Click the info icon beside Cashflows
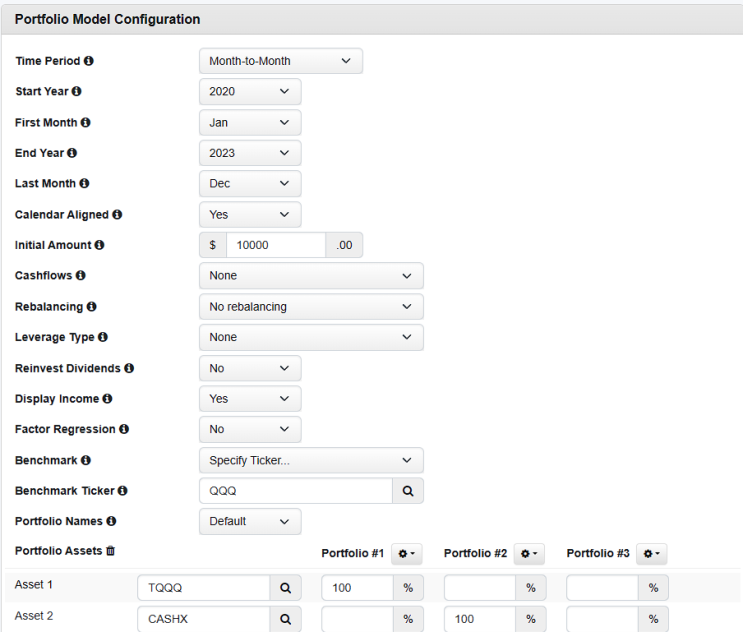 pos(81,275)
